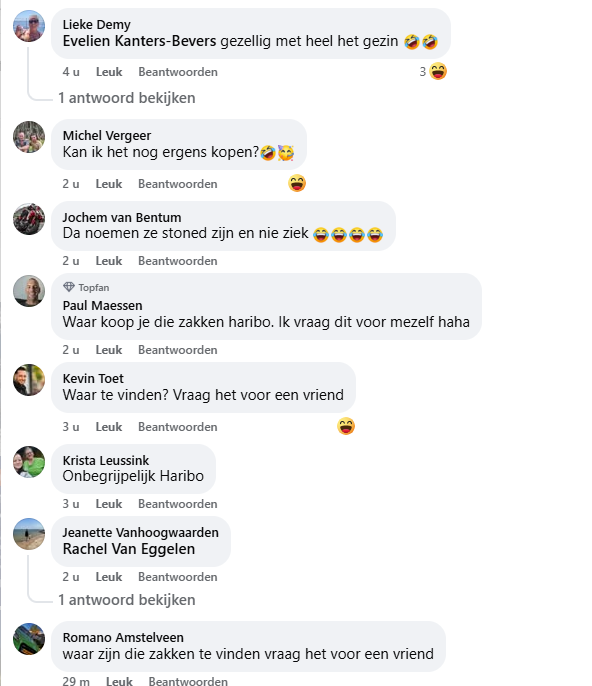
Task: Open Michel Vergeer's avatar
Action: click(29, 137)
